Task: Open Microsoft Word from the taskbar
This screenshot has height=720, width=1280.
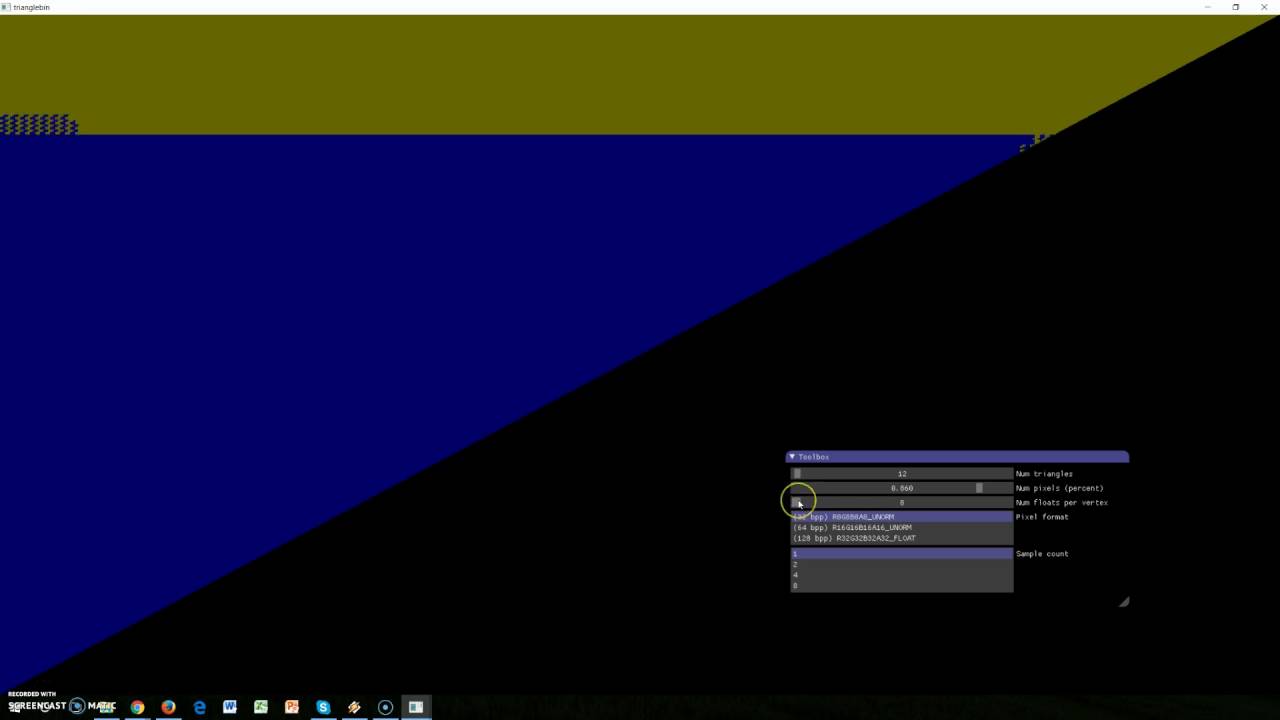Action: tap(230, 707)
